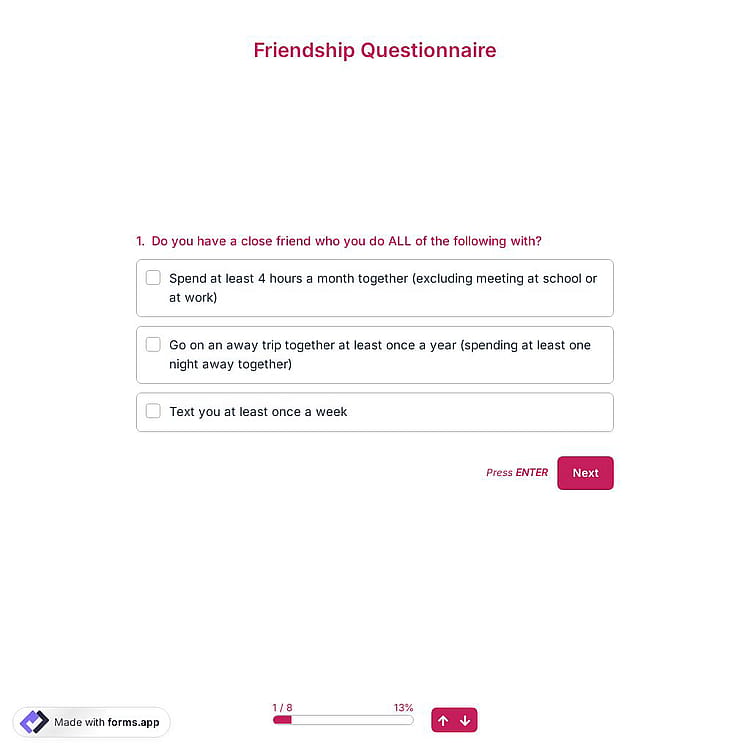Viewport: 750px width, 750px height.
Task: Click the question 1 heading text
Action: [339, 241]
